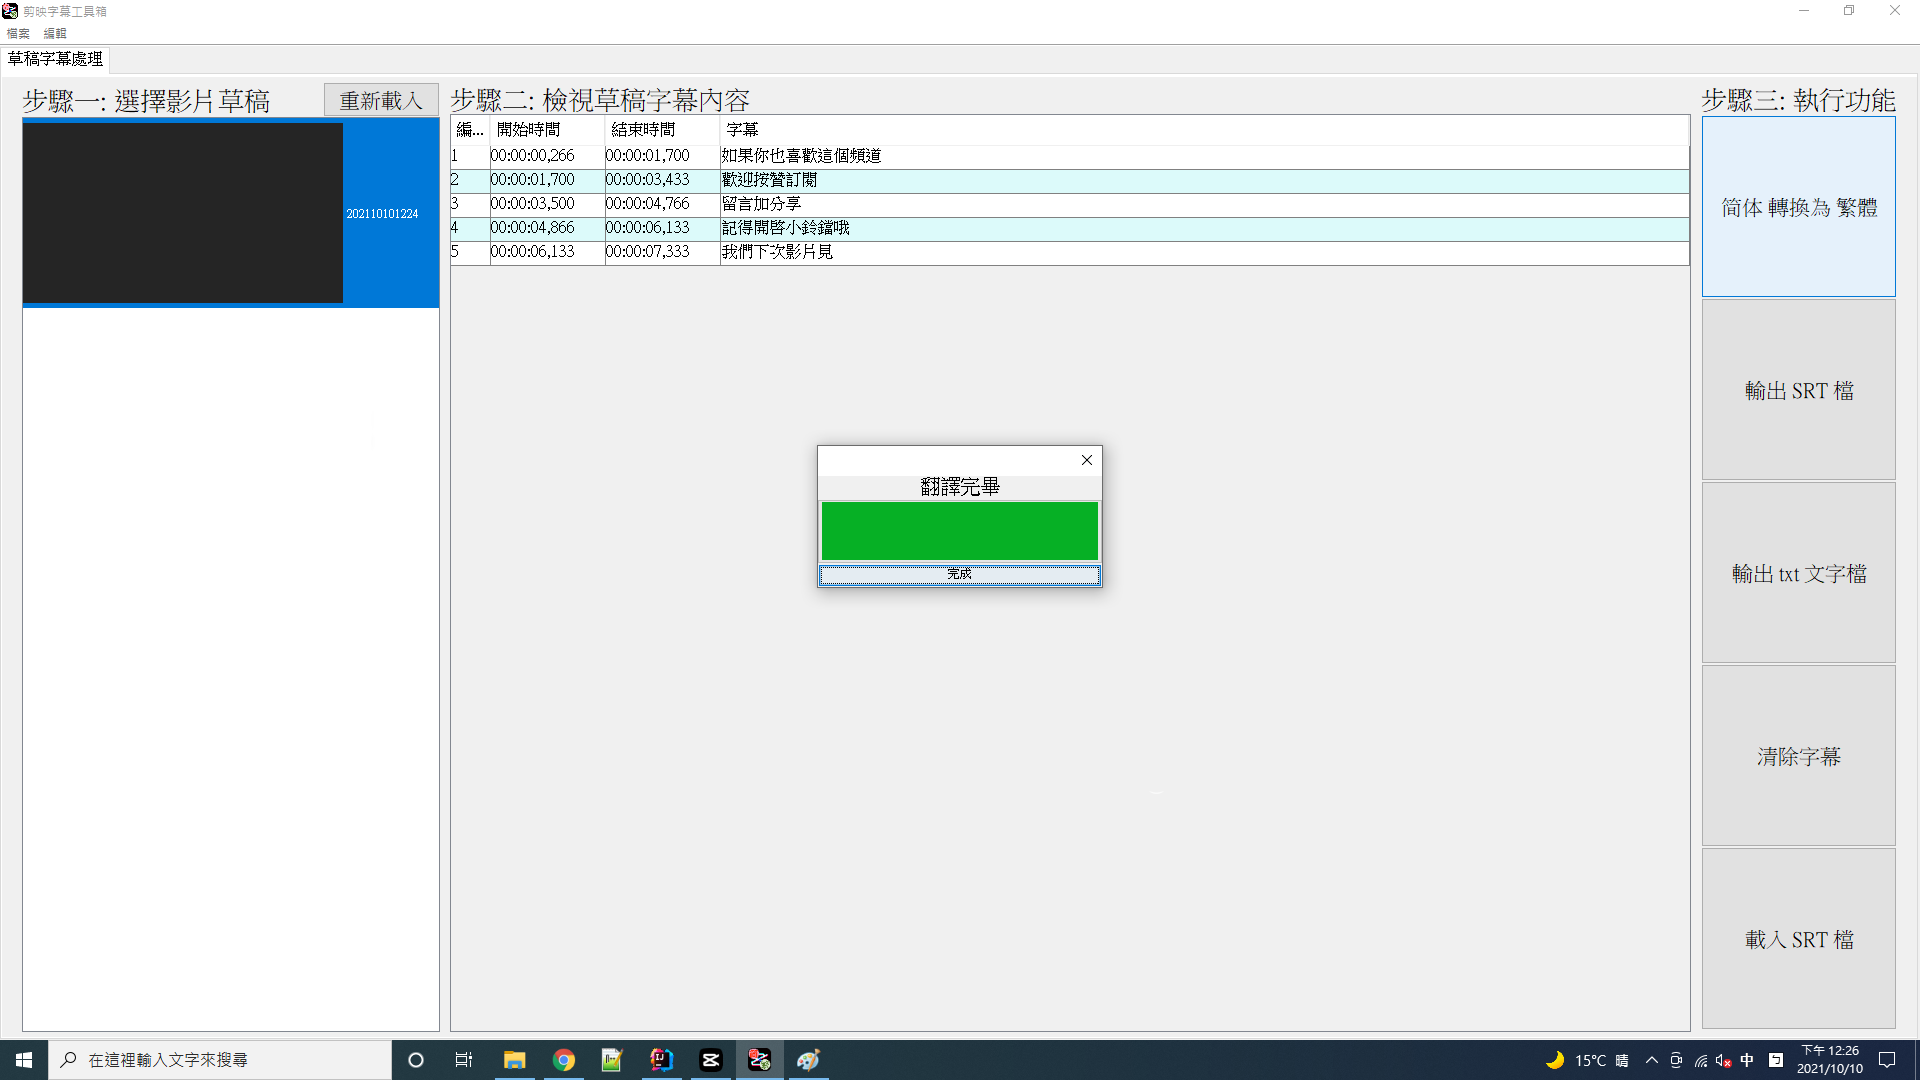This screenshot has width=1920, height=1080.
Task: Open Task View on the taskbar
Action: click(464, 1060)
